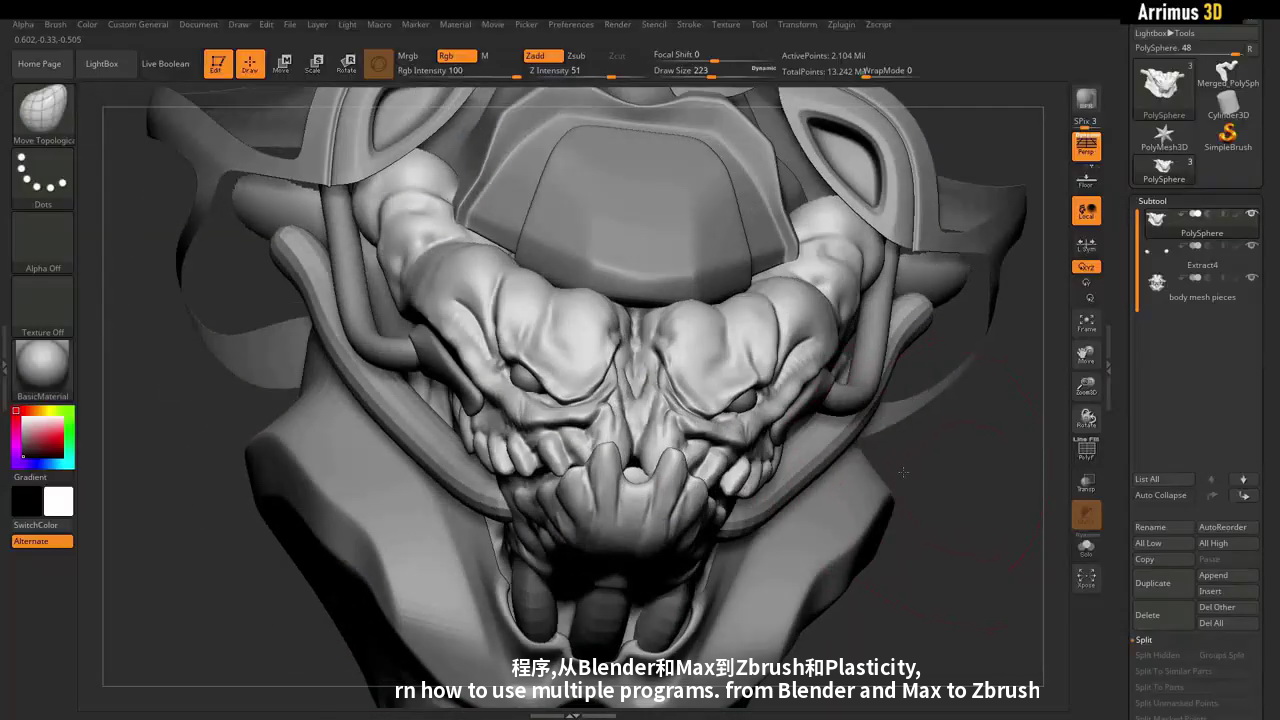This screenshot has width=1280, height=720.
Task: Open the Material menu
Action: coord(455,24)
